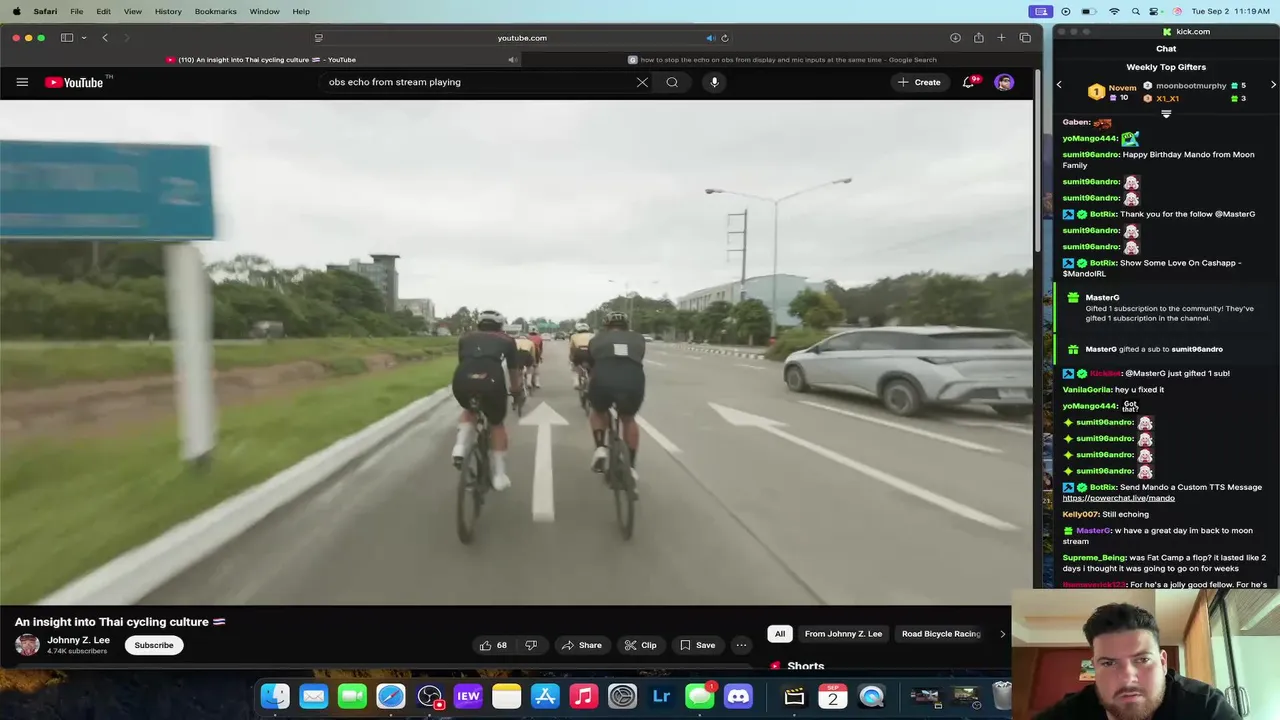The height and width of the screenshot is (720, 1280).
Task: Open Calendar from the Dock
Action: pyautogui.click(x=832, y=696)
